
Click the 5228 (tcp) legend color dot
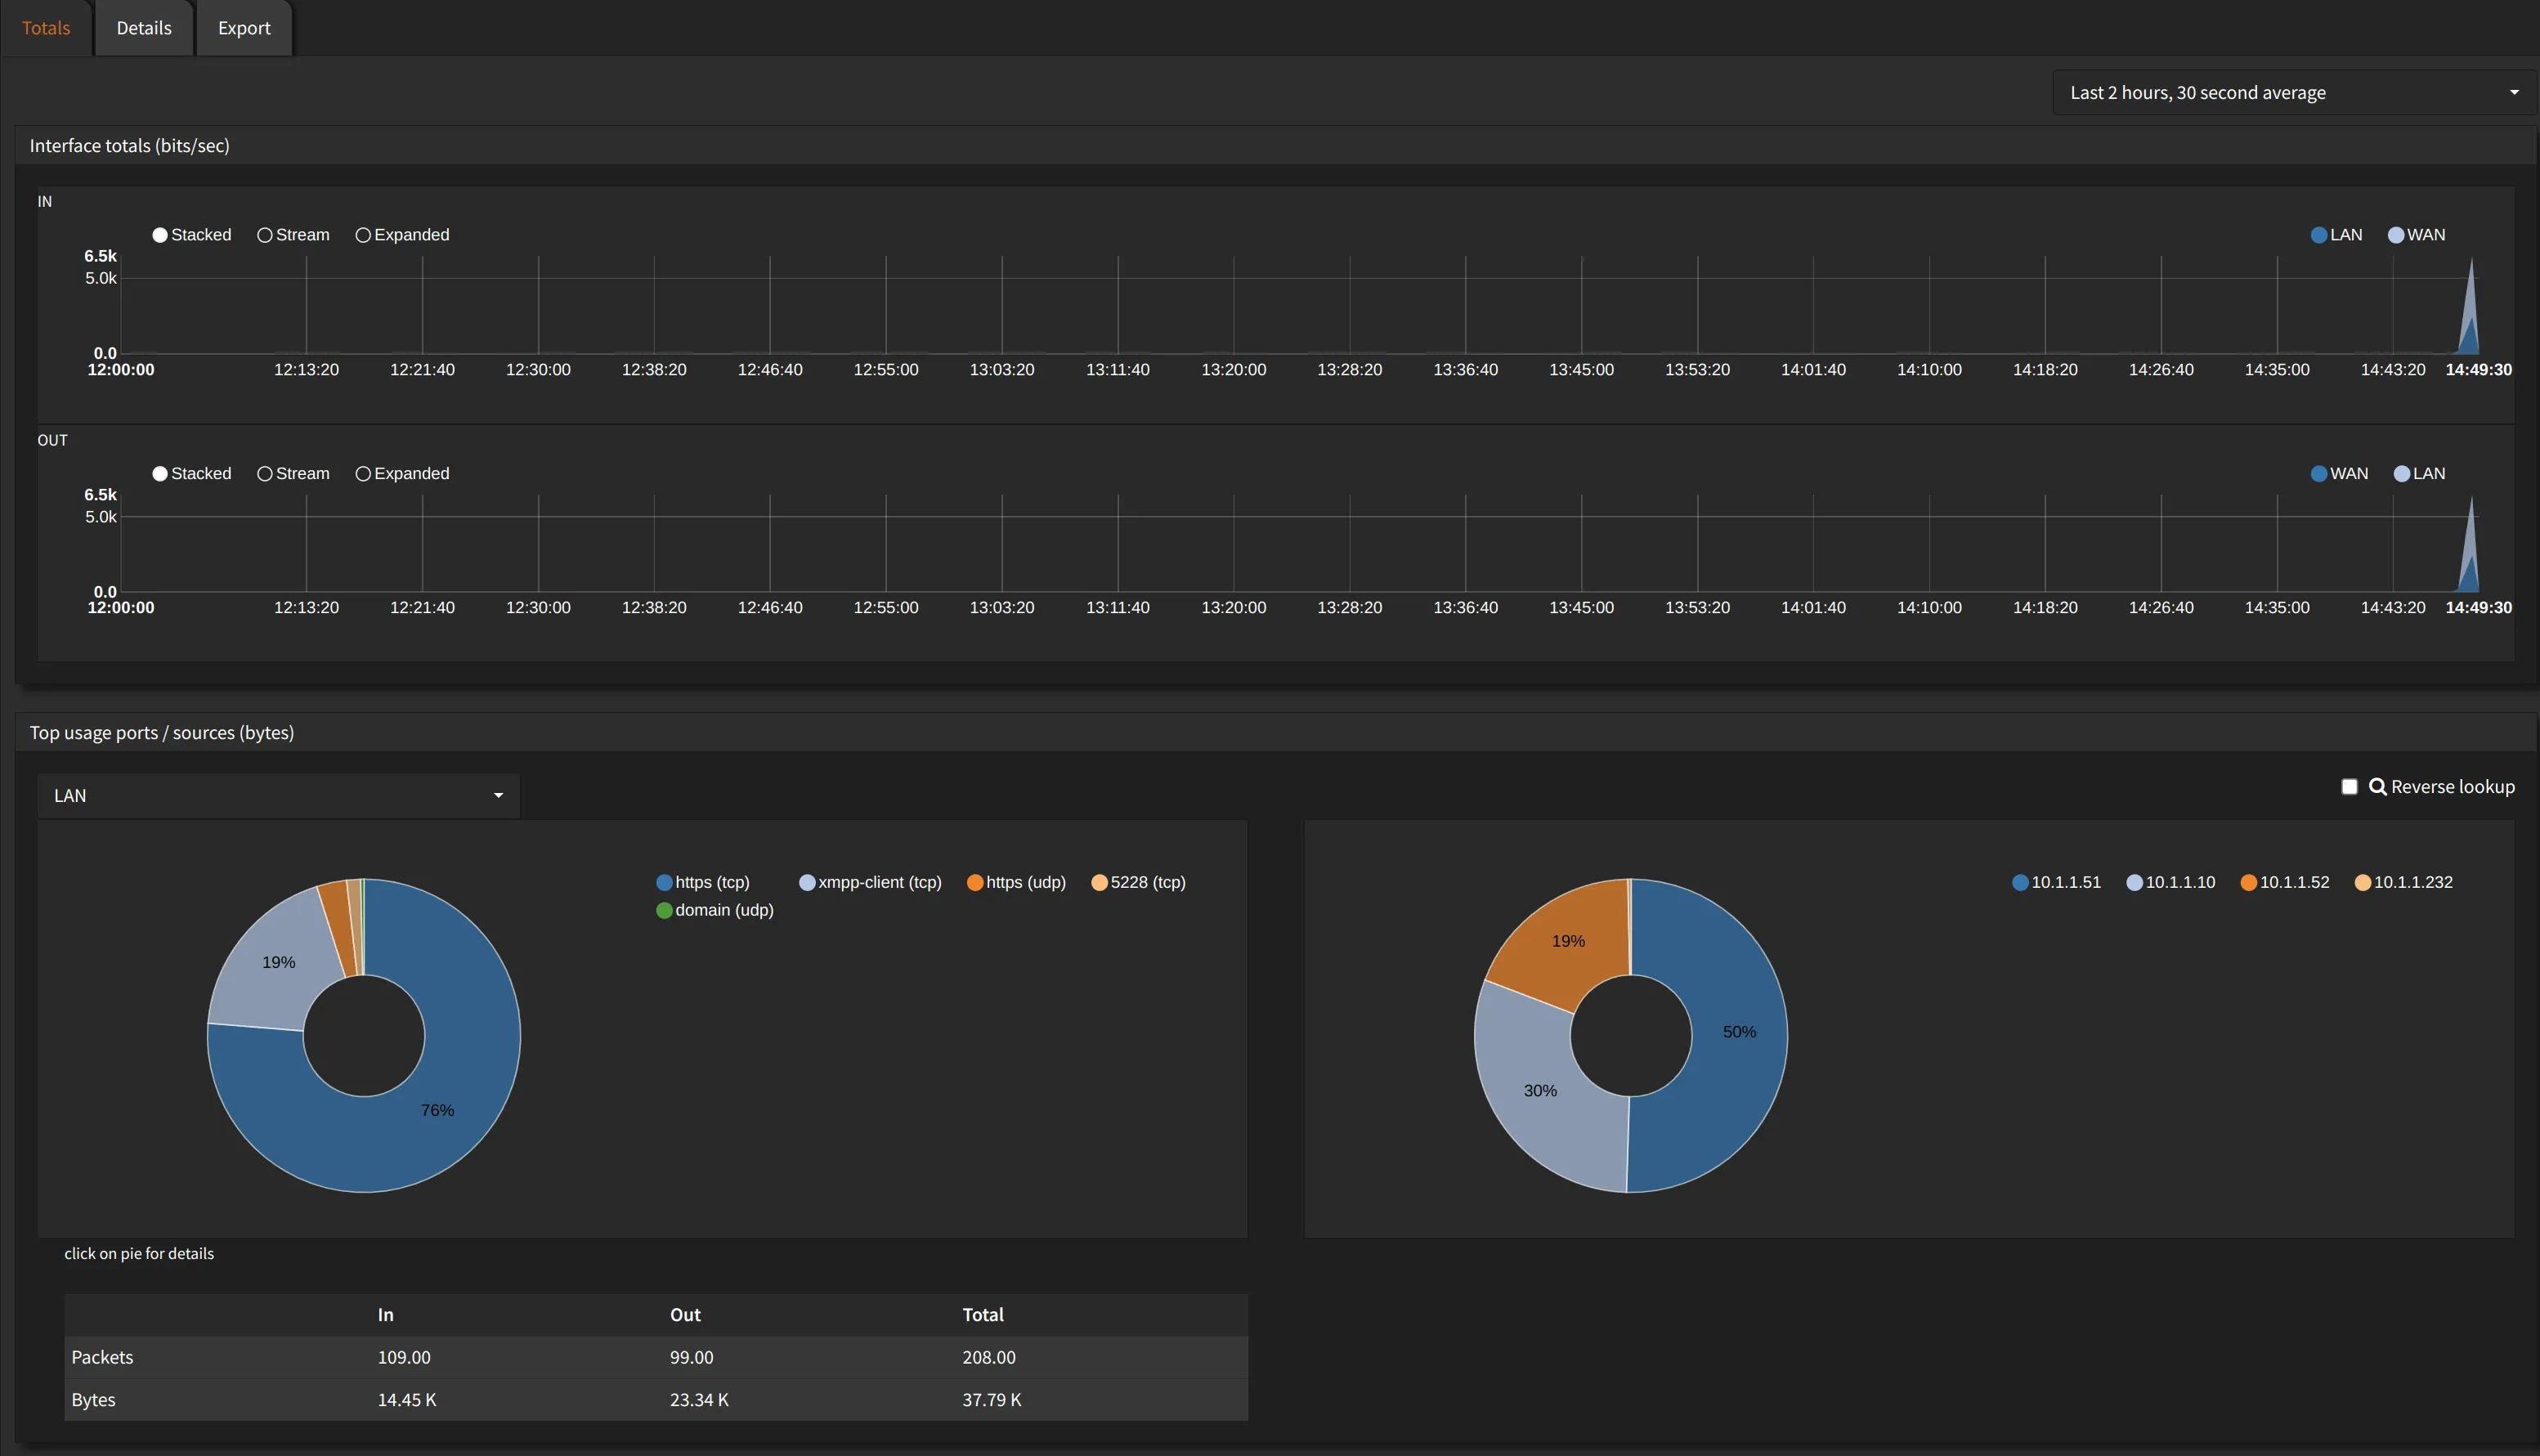1099,882
